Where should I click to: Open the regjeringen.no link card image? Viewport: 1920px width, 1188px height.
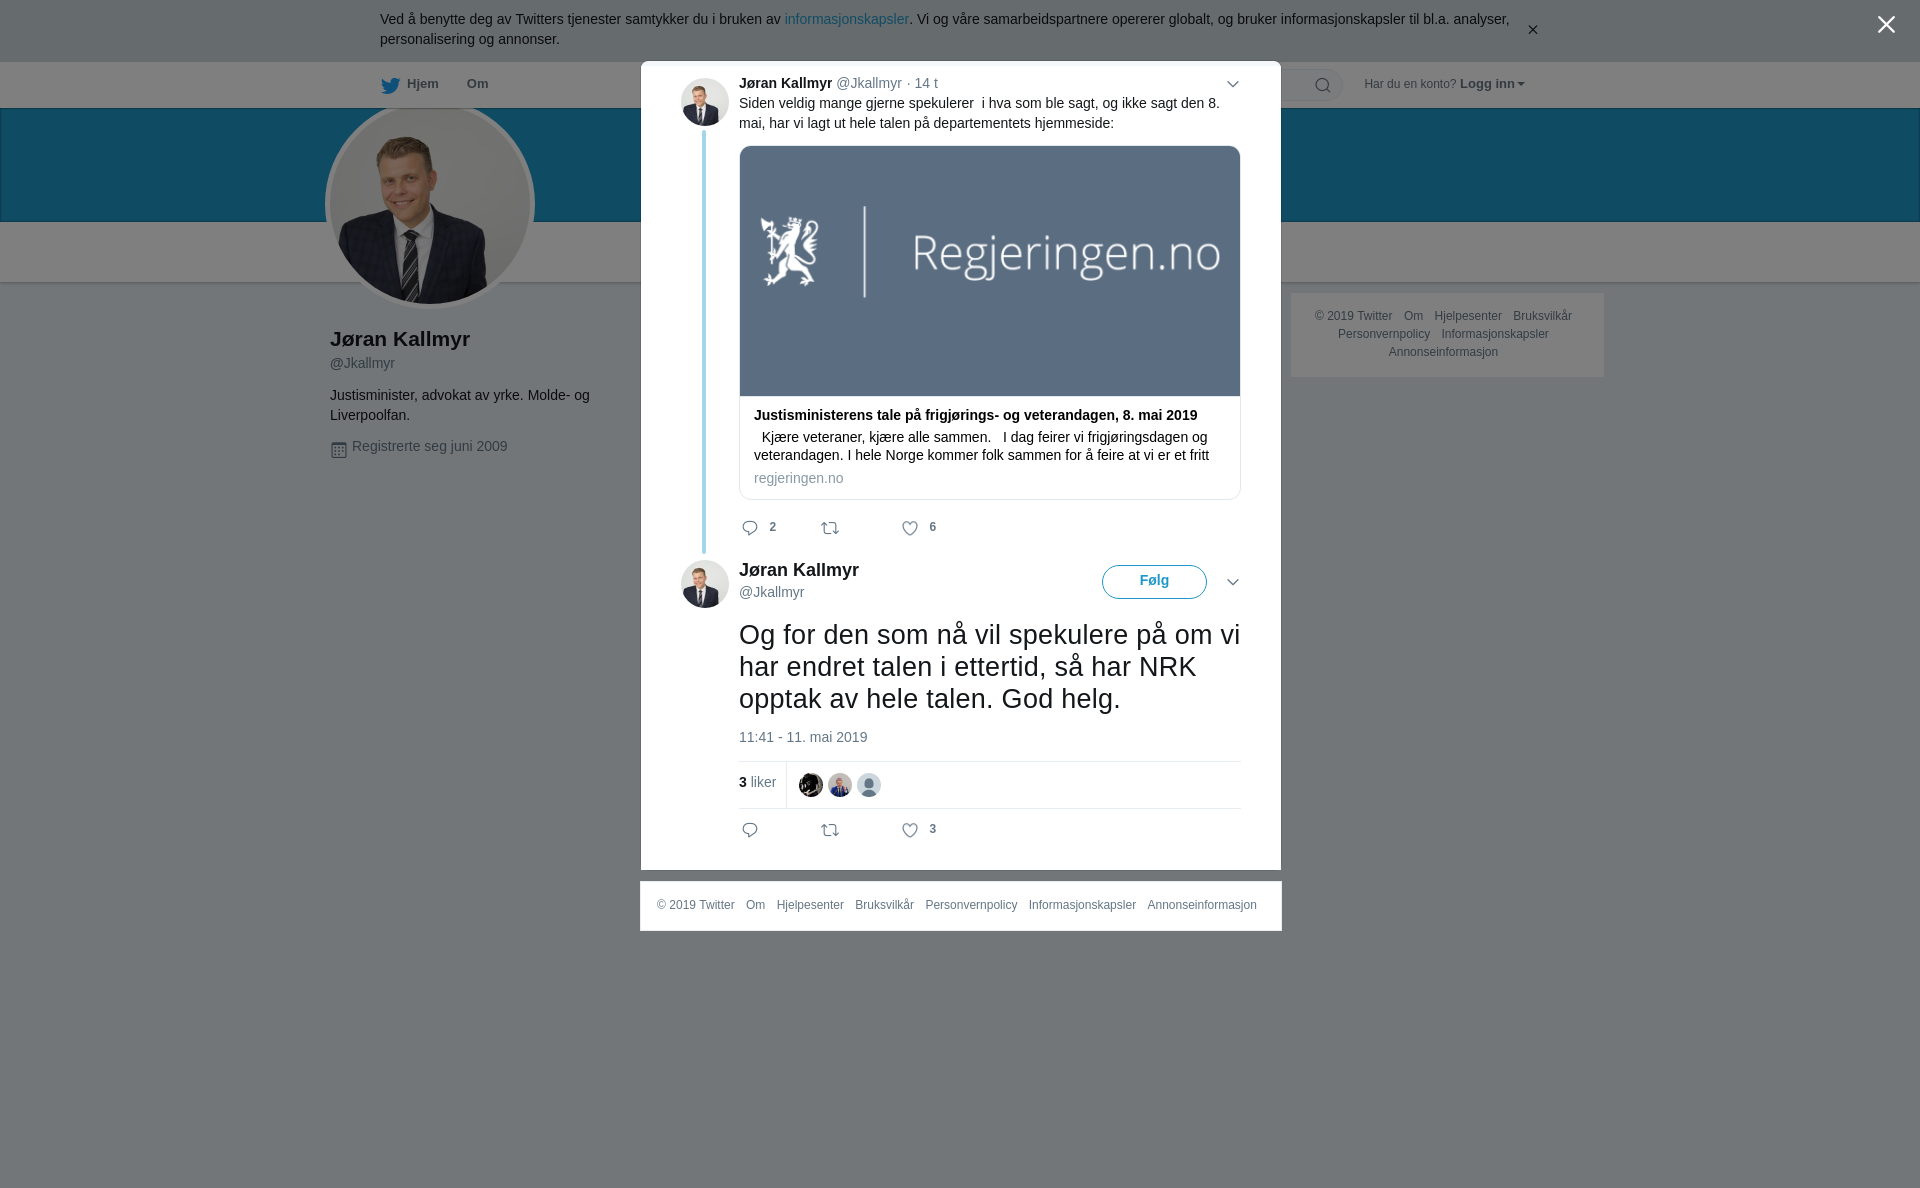(990, 271)
